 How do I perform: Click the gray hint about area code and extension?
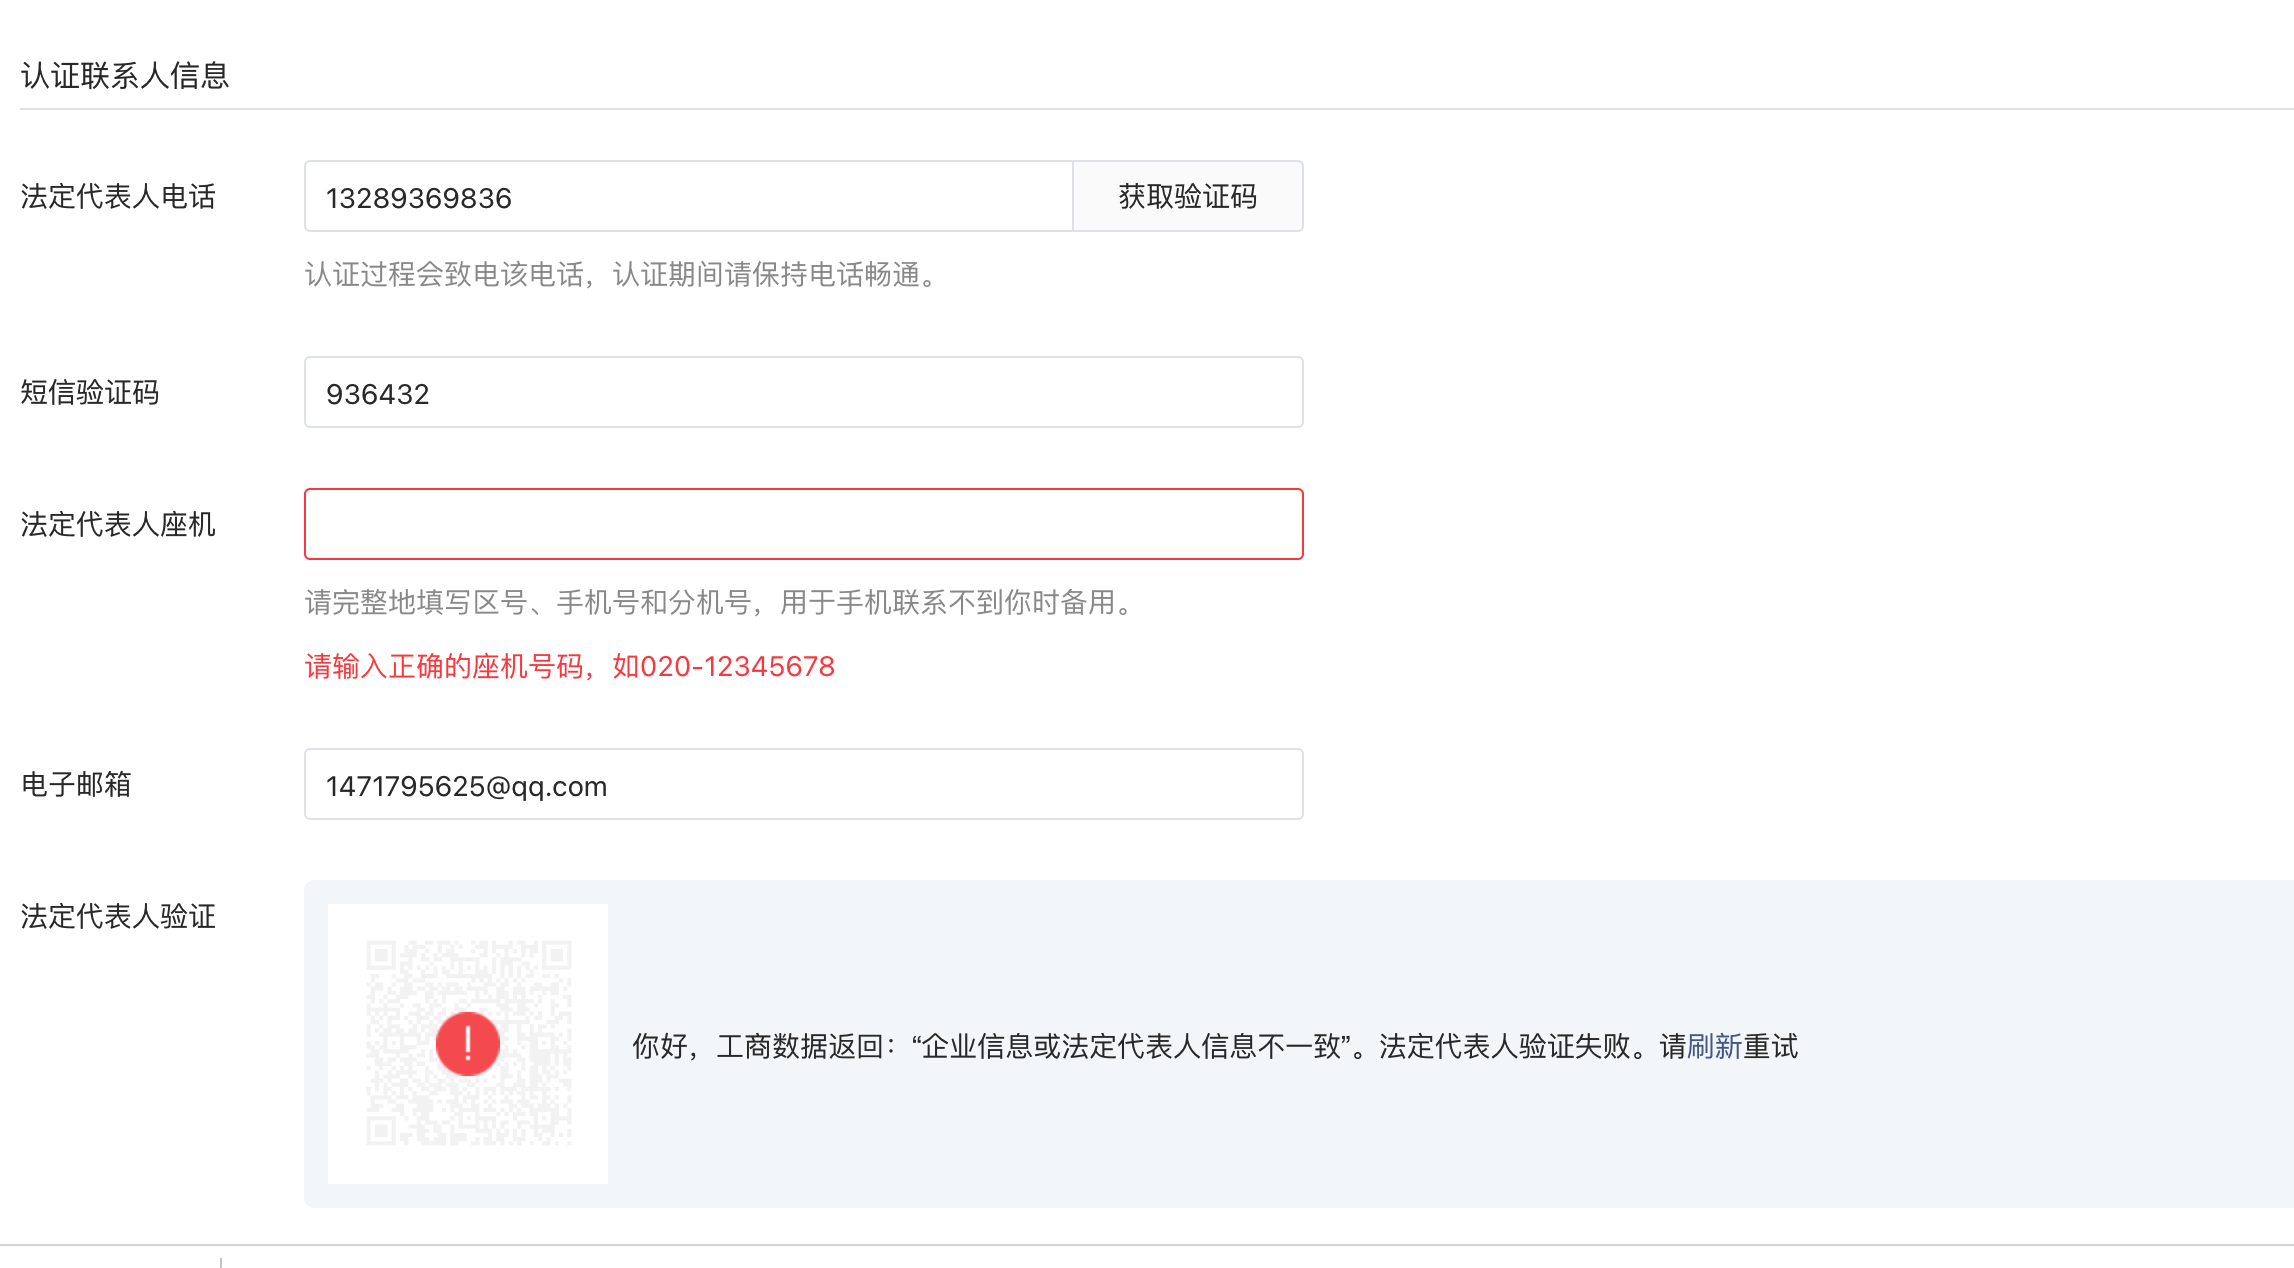click(x=720, y=603)
